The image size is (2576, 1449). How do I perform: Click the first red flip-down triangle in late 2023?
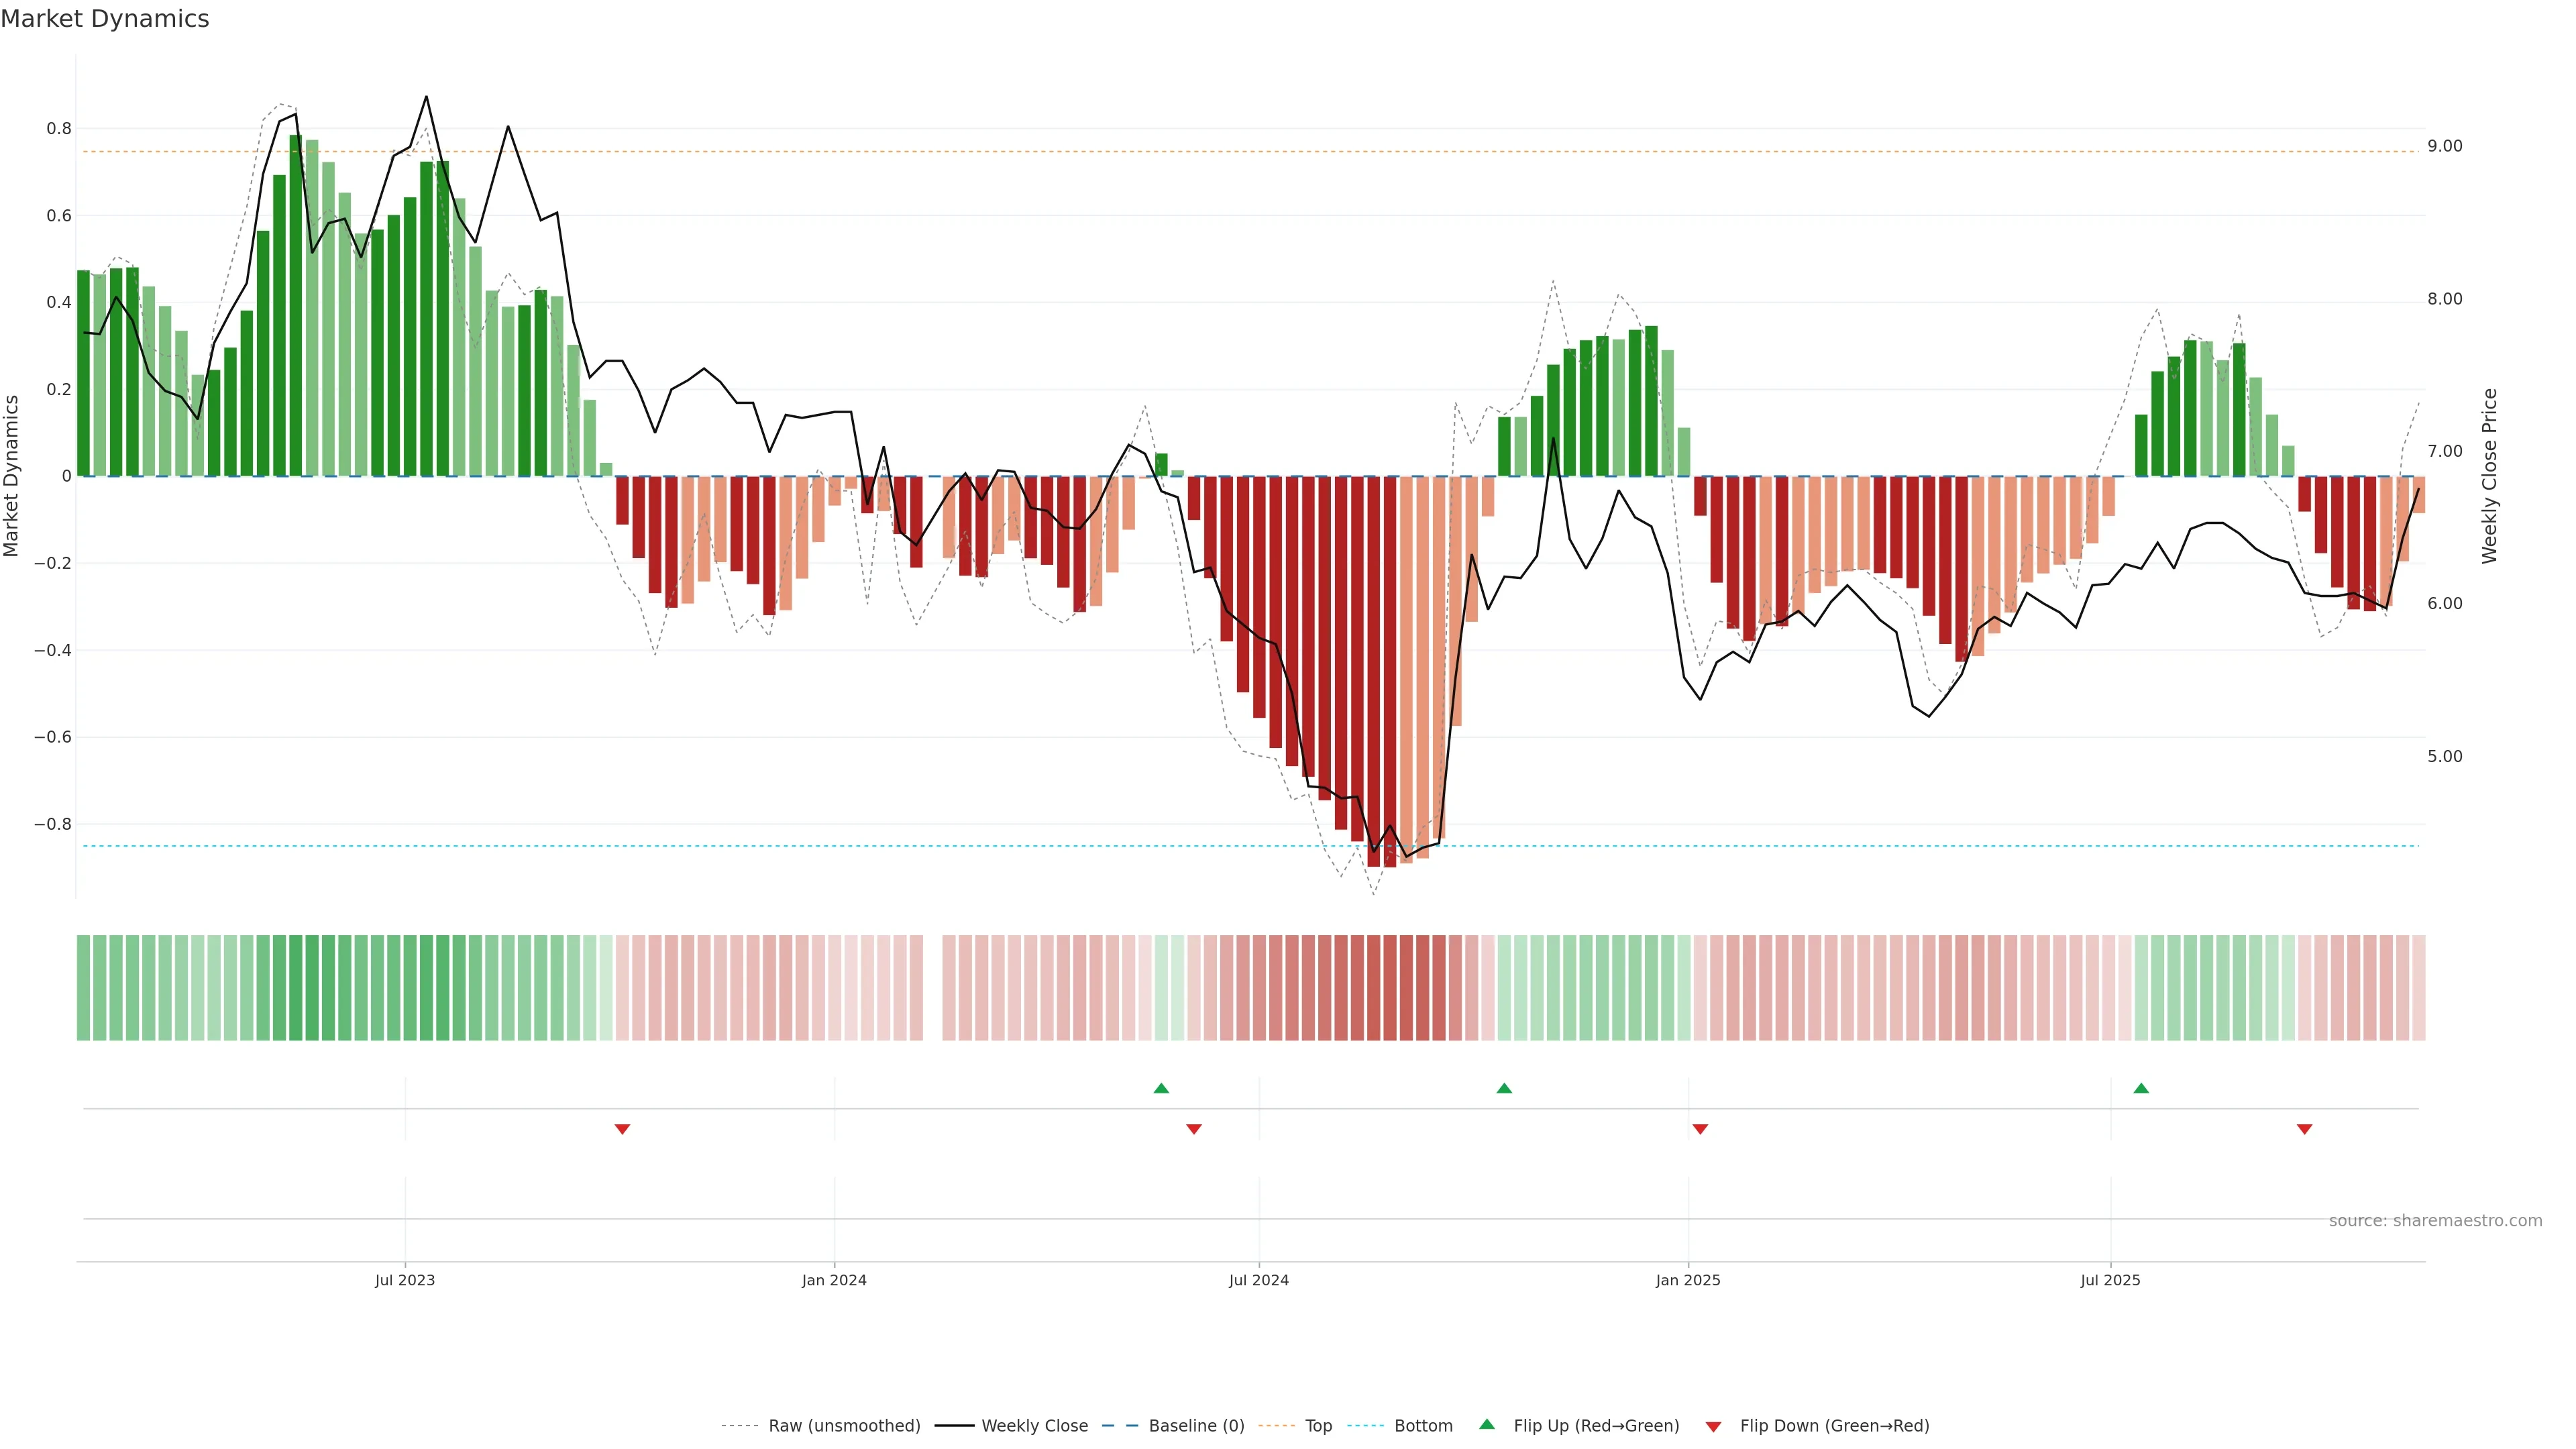pyautogui.click(x=622, y=1129)
